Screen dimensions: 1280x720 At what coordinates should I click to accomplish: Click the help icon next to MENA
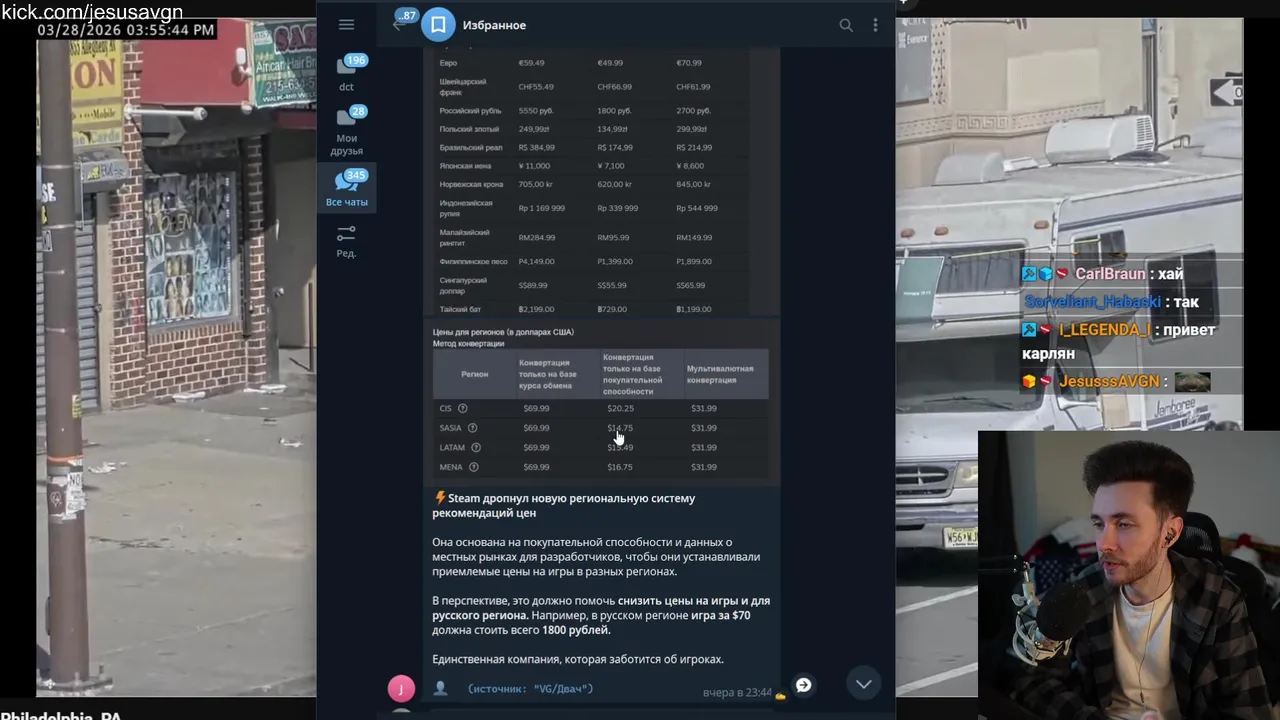[473, 467]
